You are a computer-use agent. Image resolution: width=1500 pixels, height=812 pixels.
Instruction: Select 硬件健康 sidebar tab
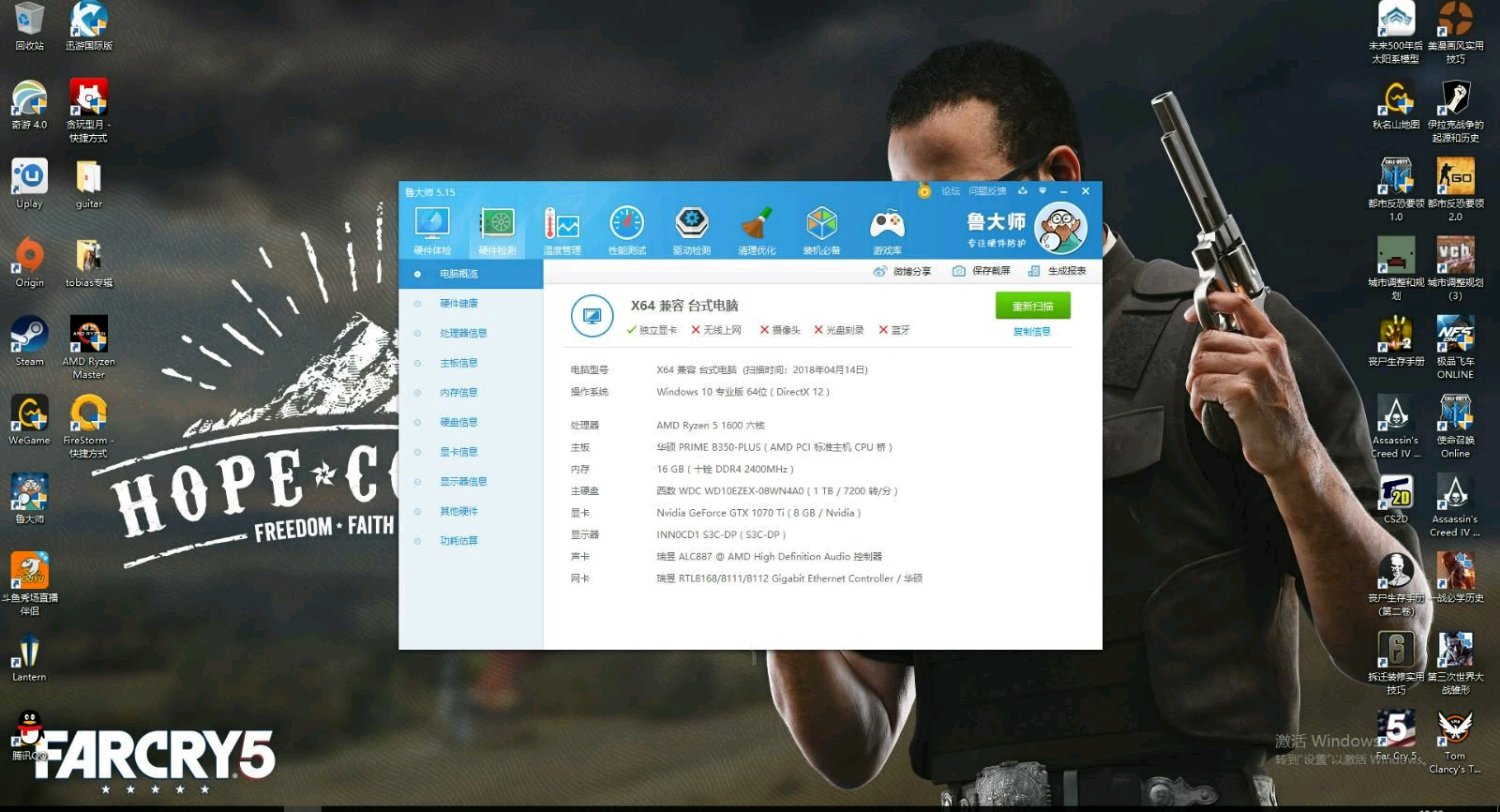click(x=471, y=303)
